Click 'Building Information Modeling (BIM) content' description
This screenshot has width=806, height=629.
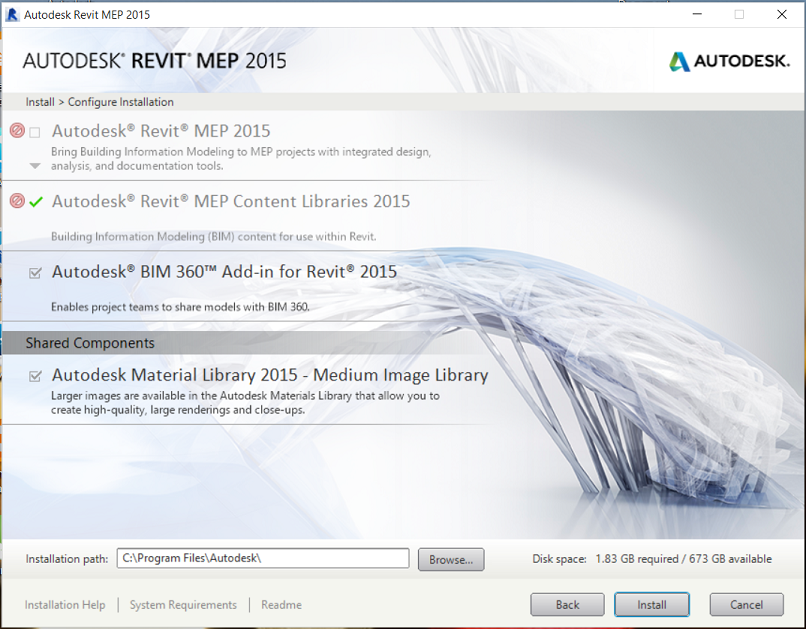pos(213,236)
